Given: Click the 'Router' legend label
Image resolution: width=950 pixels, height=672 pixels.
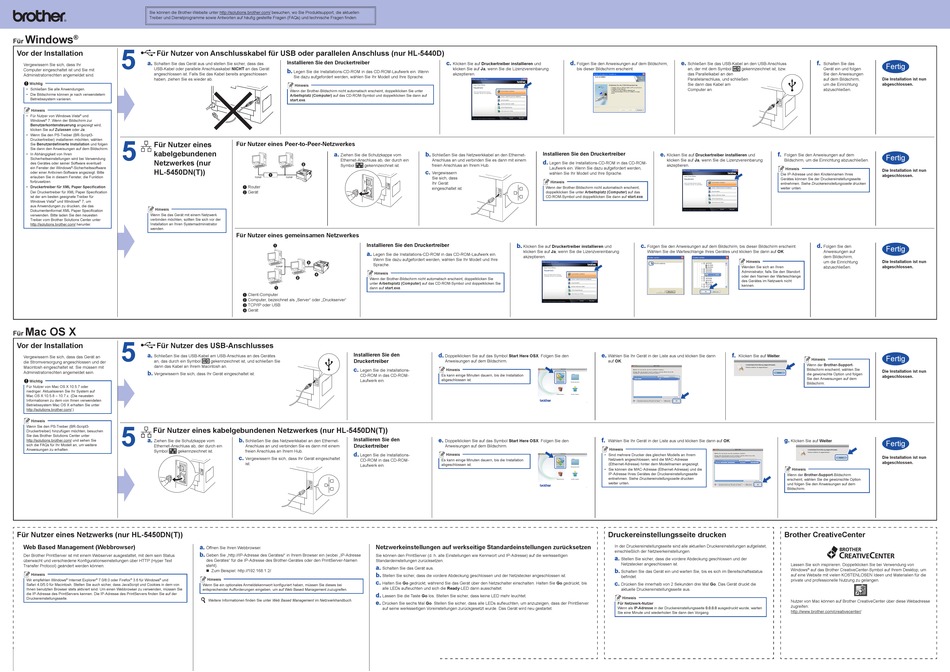Looking at the screenshot, I should pyautogui.click(x=254, y=187).
